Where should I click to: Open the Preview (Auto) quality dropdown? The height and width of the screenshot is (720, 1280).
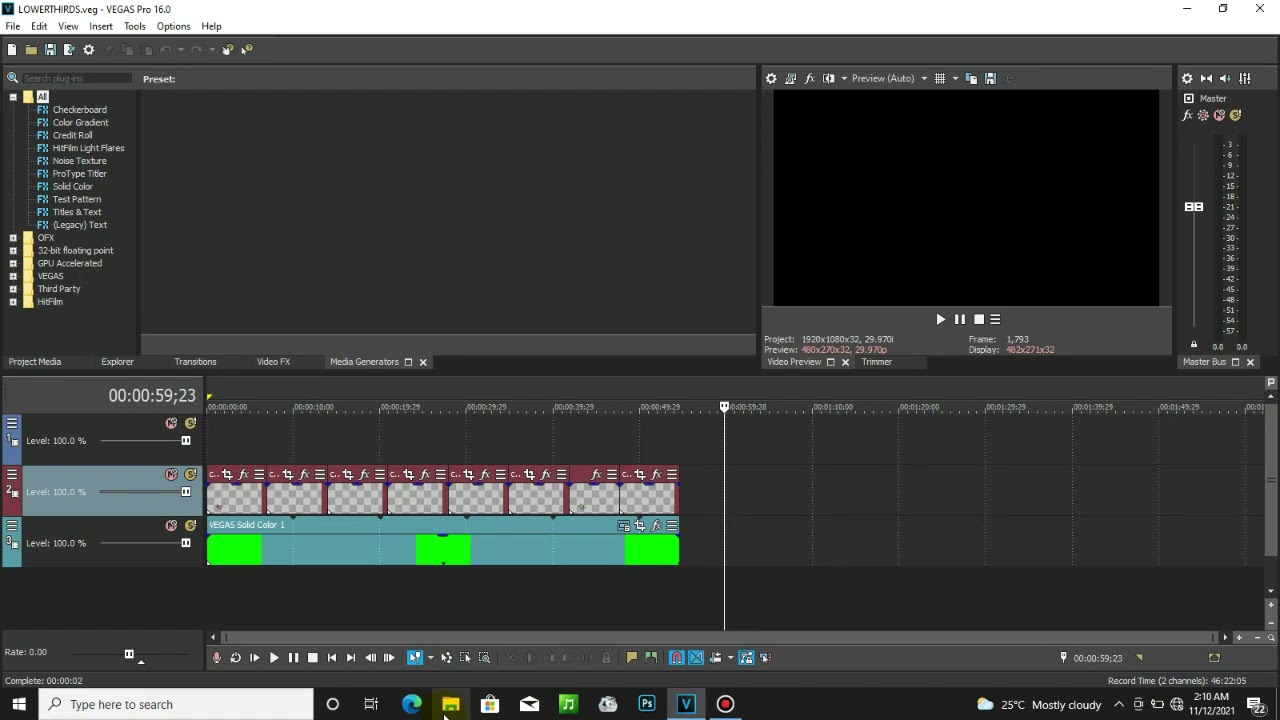pyautogui.click(x=889, y=78)
